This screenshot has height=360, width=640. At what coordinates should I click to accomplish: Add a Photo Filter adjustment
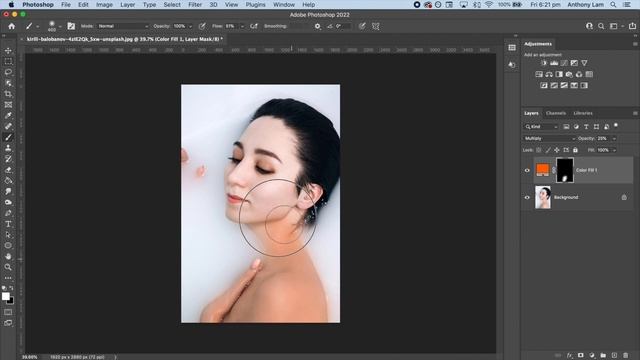tap(569, 74)
